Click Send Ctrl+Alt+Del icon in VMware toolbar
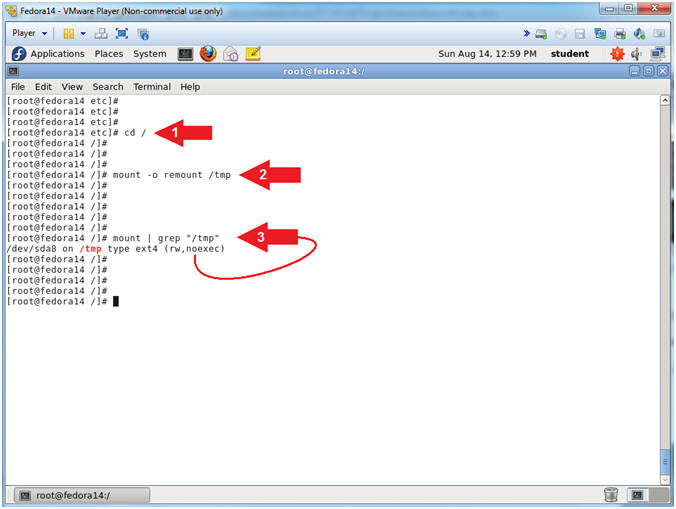Viewport: 676px width, 509px height. coord(101,33)
